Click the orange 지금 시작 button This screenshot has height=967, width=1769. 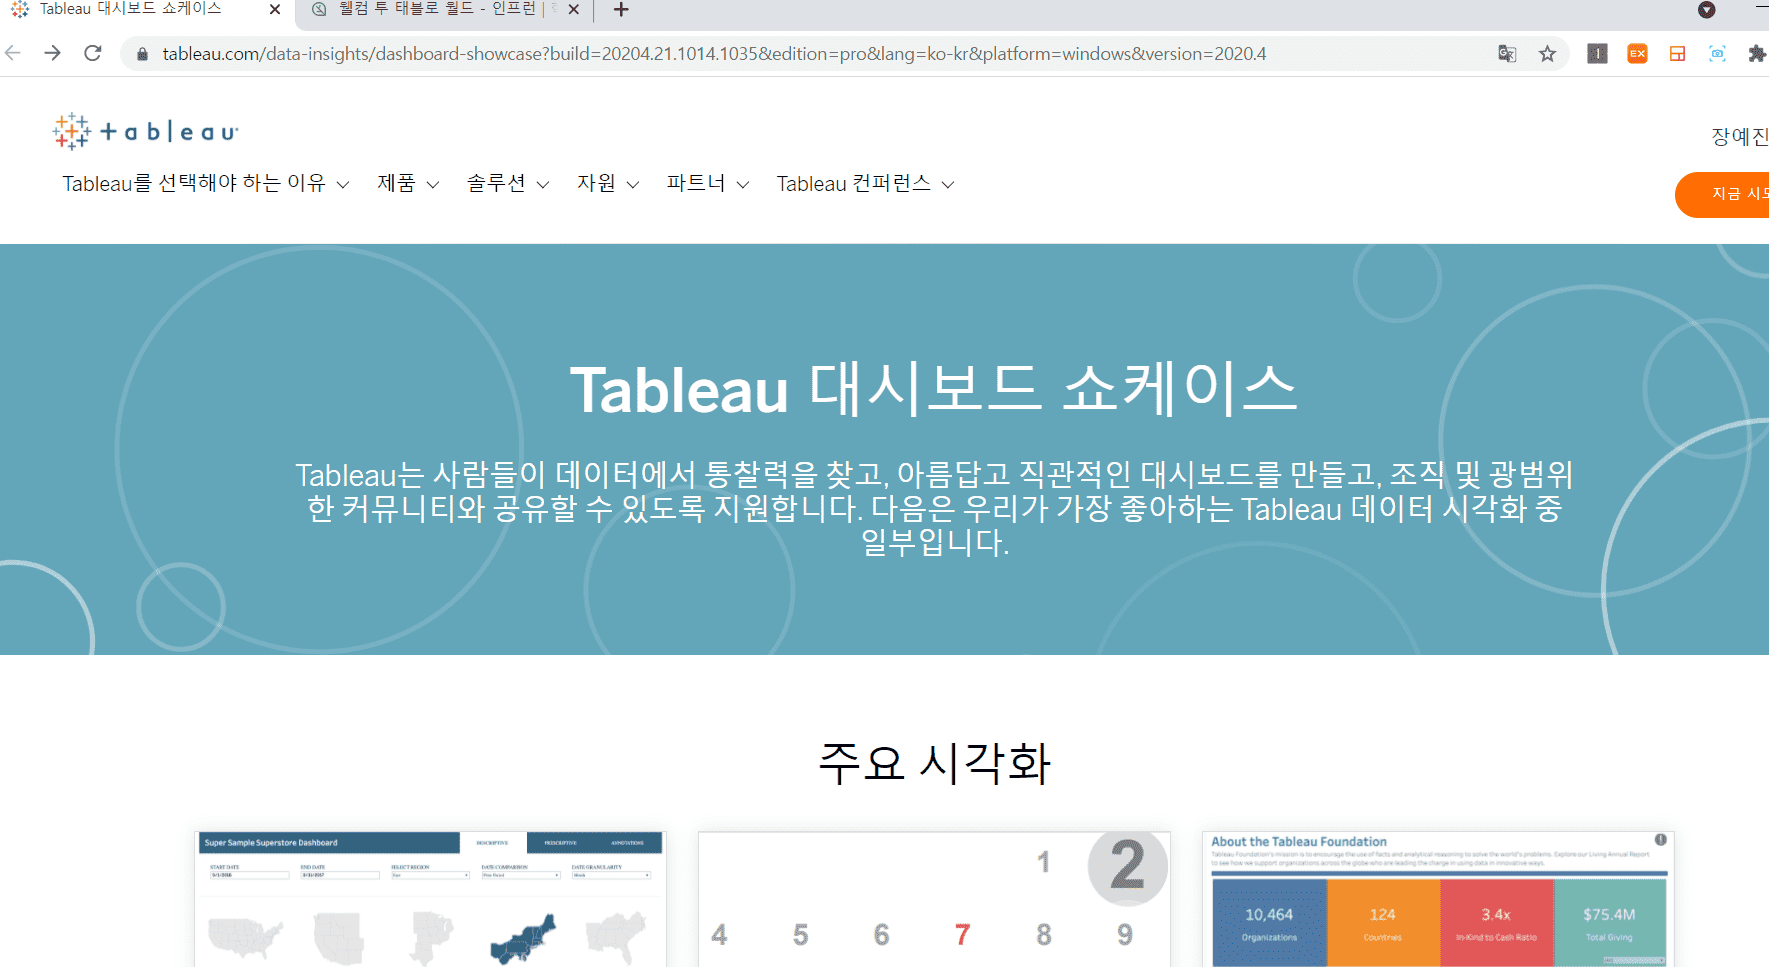pyautogui.click(x=1723, y=194)
